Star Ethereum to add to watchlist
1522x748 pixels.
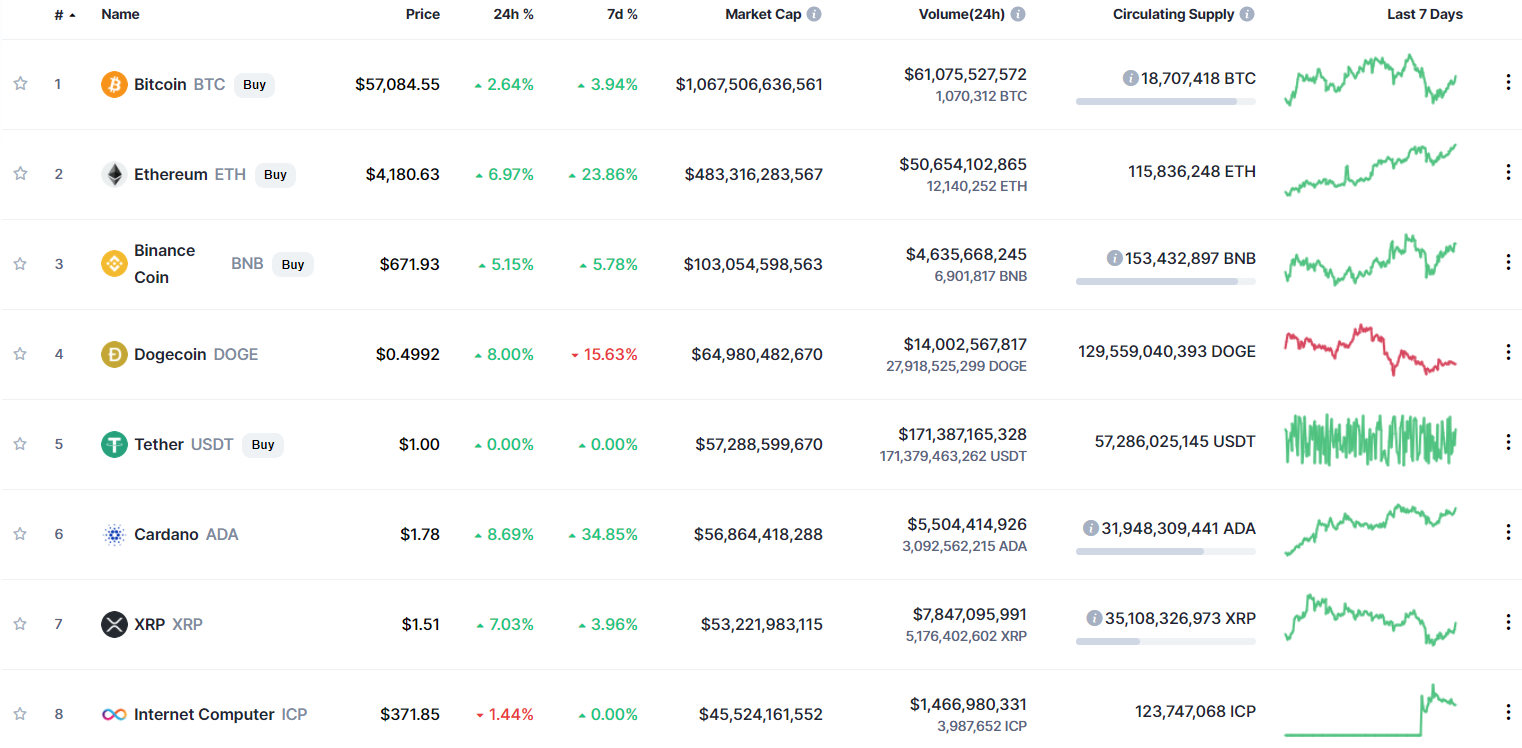20,174
